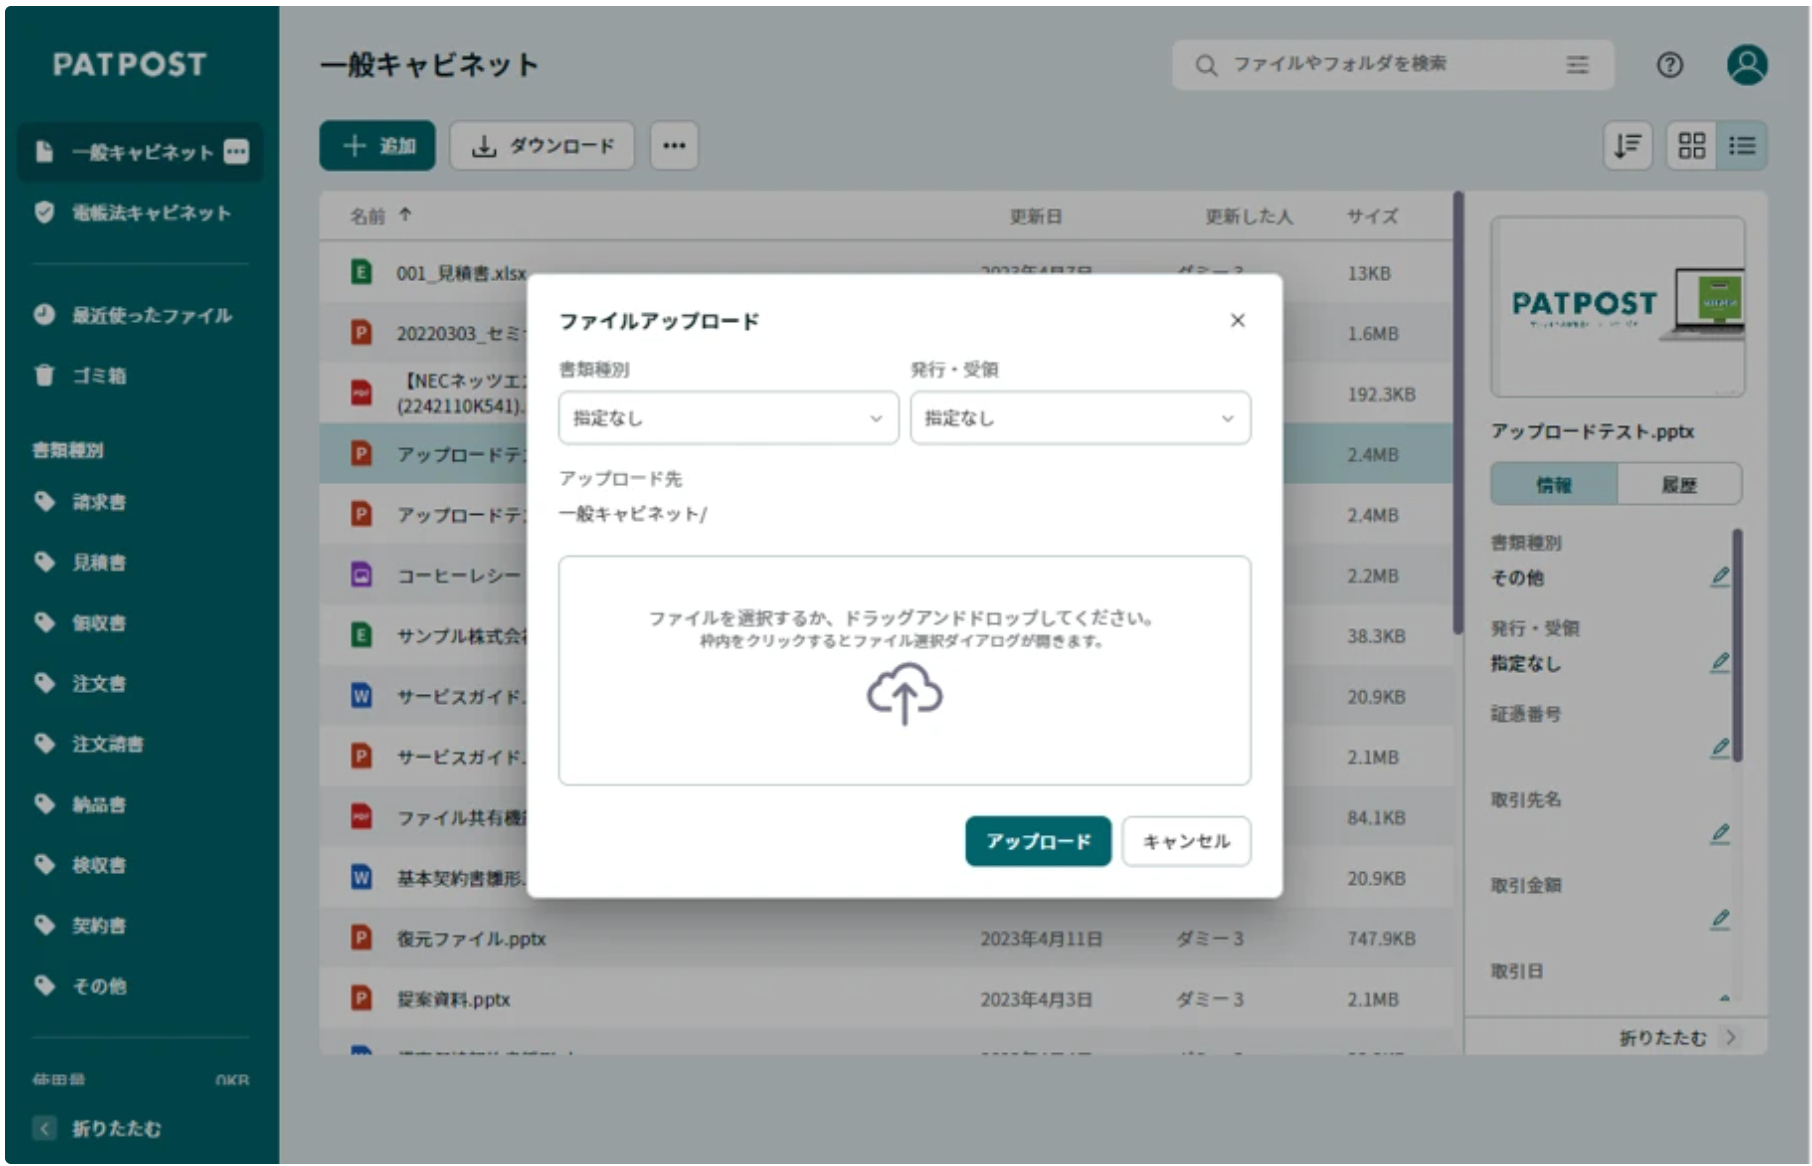The image size is (1812, 1166).
Task: Collapse the right details panel via 折りたたむ
Action: coord(1677,1038)
